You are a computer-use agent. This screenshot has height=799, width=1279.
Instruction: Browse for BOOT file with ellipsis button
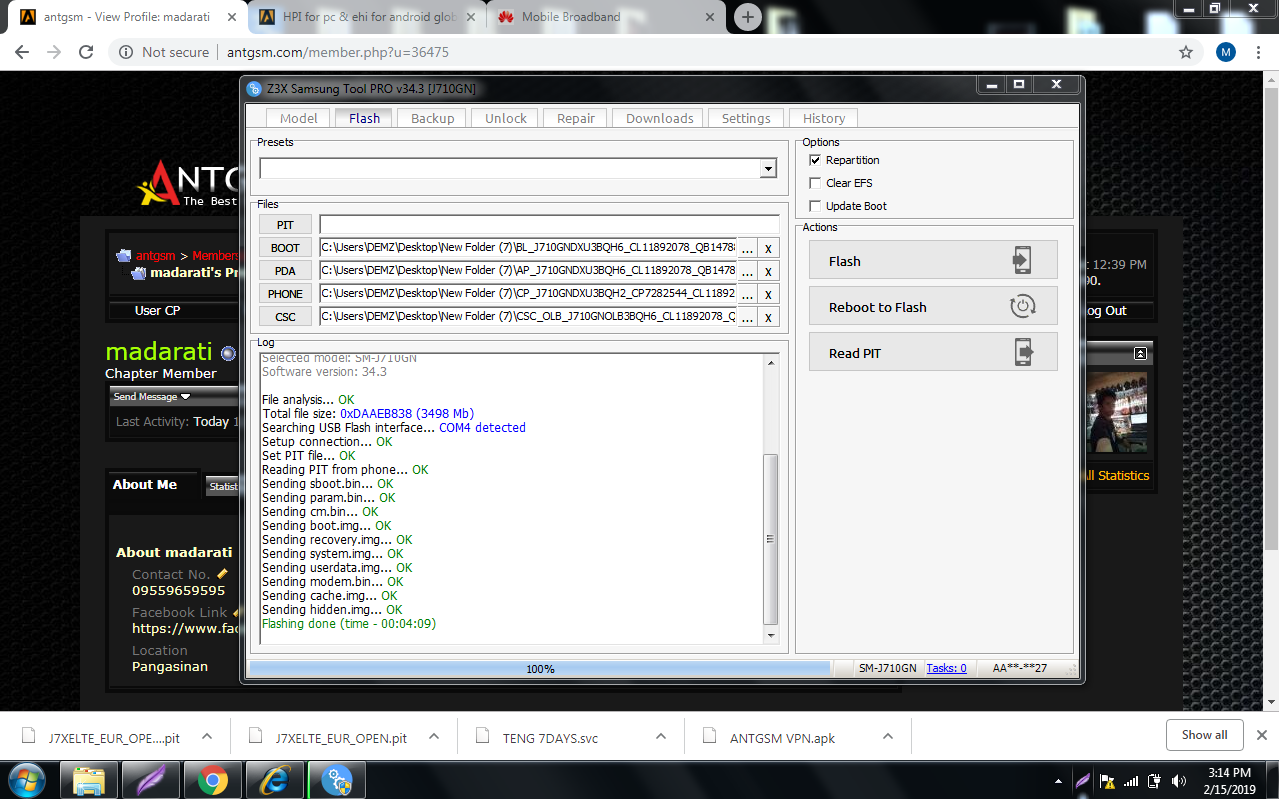point(747,248)
